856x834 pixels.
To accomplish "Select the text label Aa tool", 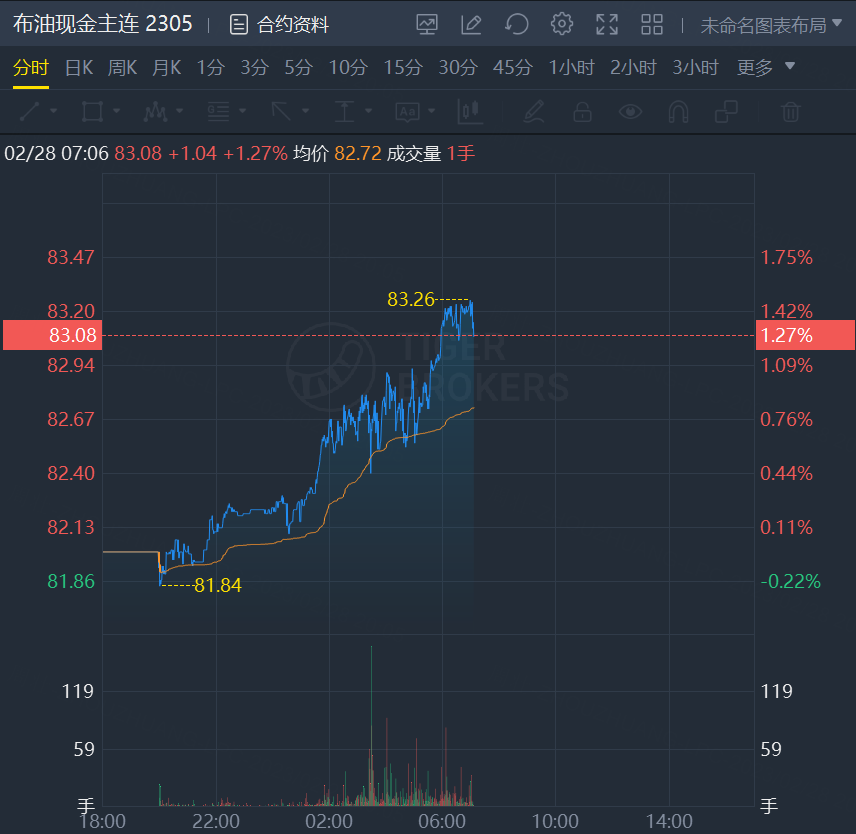I will pos(407,112).
